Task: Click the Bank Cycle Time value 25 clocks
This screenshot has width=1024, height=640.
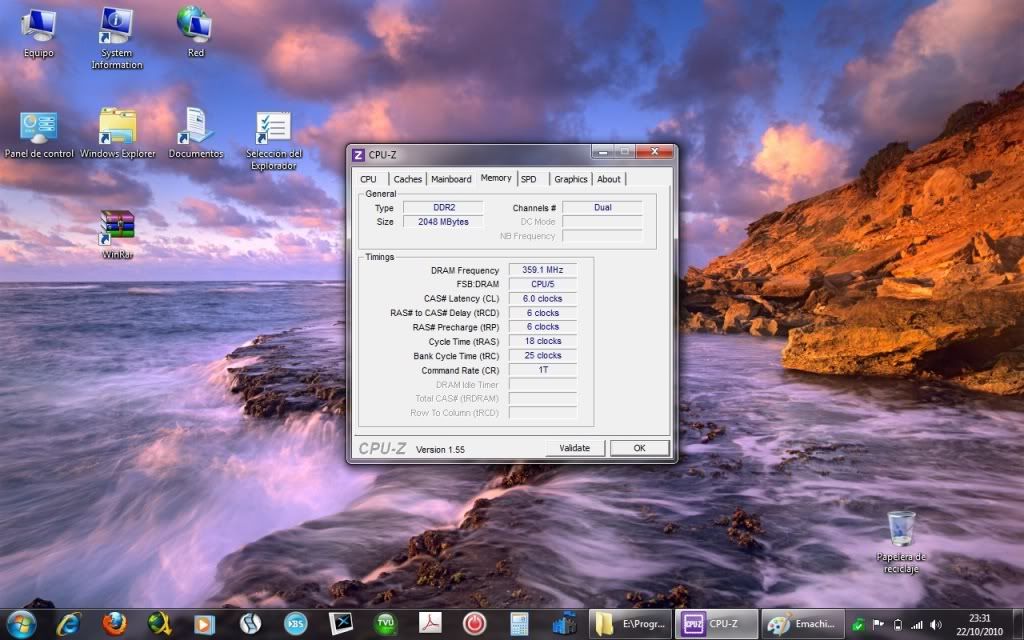Action: tap(543, 355)
